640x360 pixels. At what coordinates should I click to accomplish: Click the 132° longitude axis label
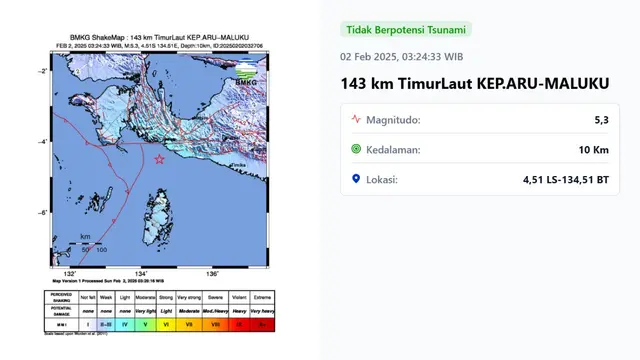click(70, 274)
